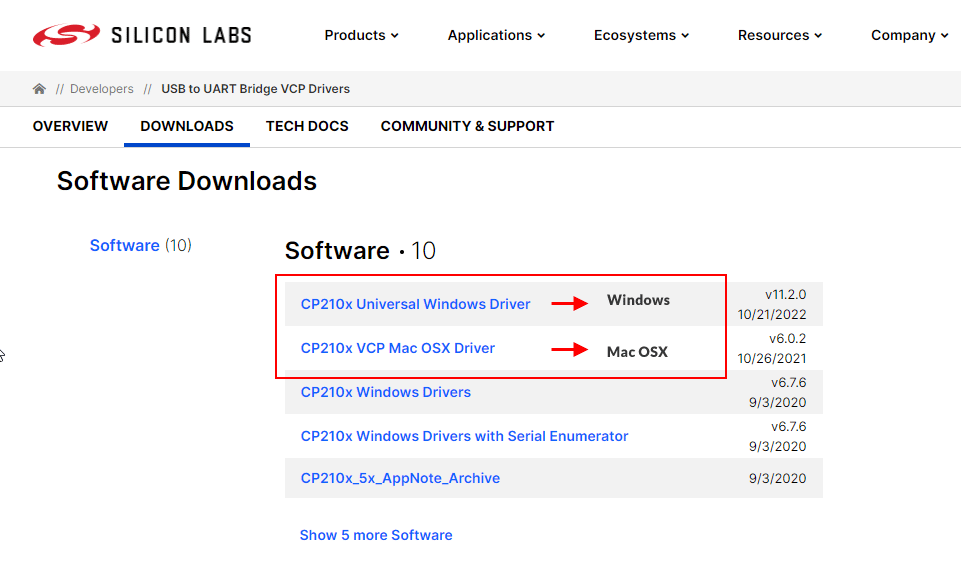Screen dimensions: 961x574
Task: Go to Community & Support tab
Action: coord(467,126)
